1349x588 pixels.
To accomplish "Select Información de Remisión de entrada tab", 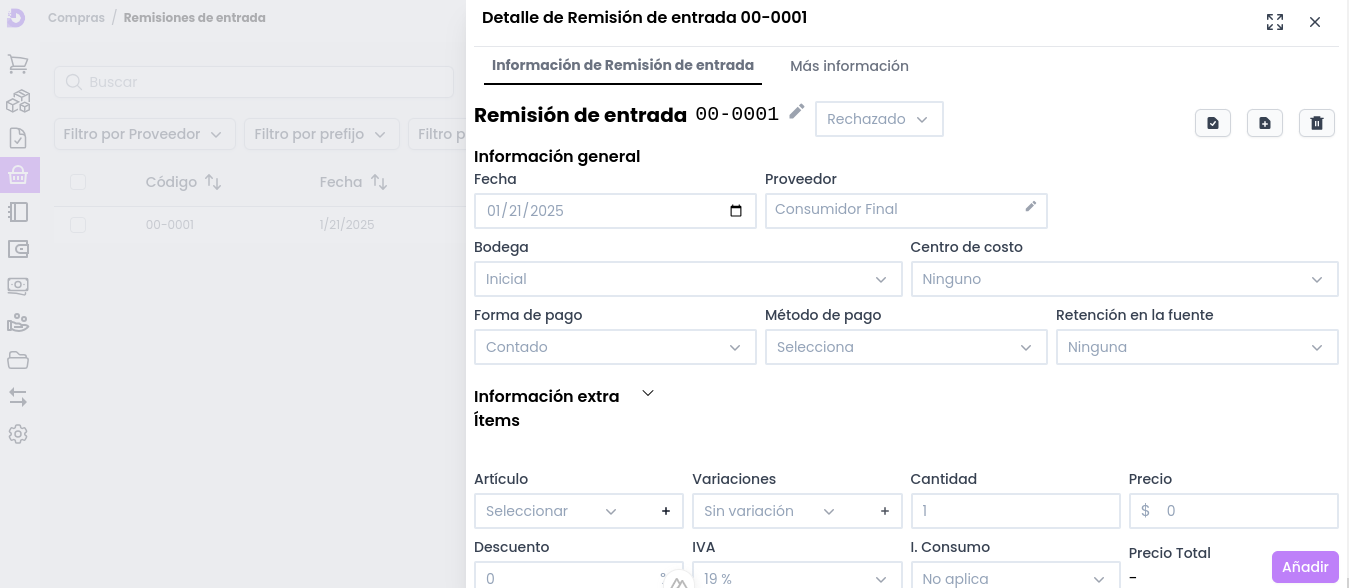I will (622, 66).
